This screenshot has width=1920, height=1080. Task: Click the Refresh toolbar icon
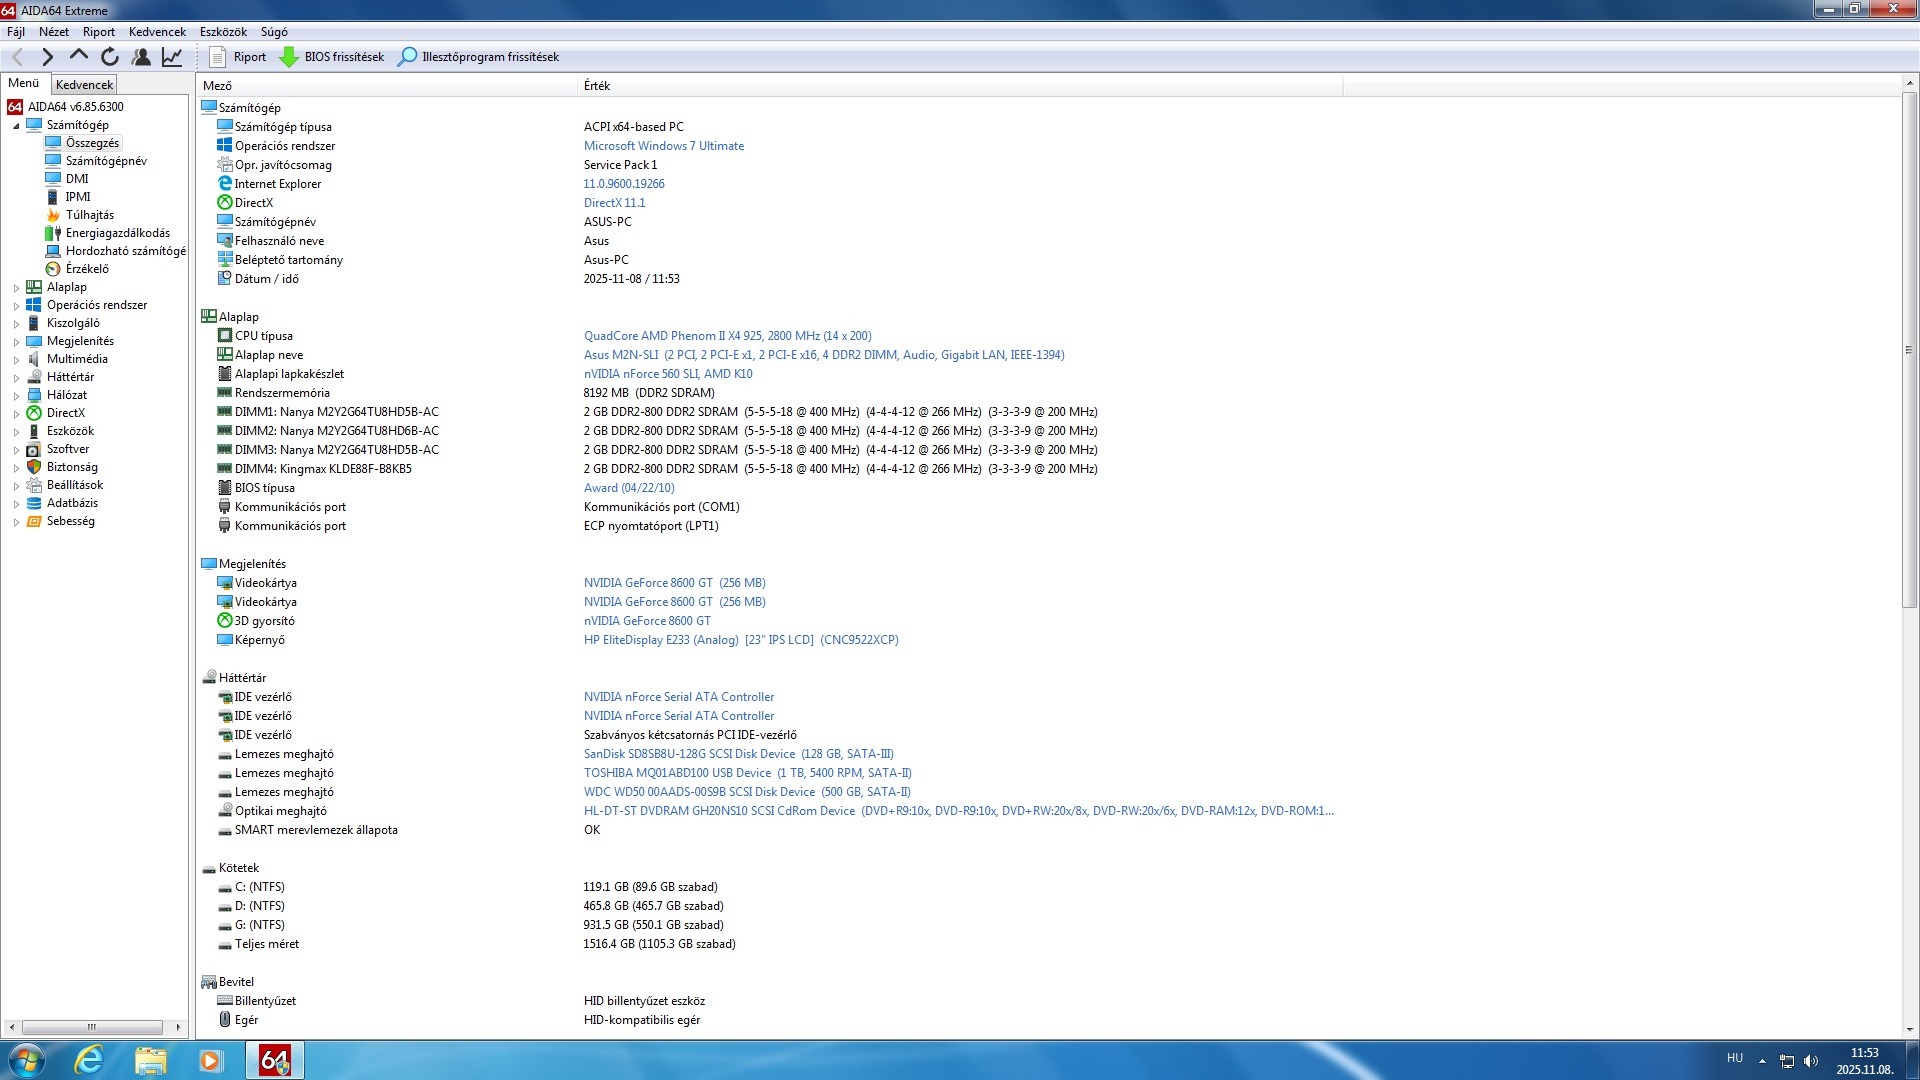[110, 57]
